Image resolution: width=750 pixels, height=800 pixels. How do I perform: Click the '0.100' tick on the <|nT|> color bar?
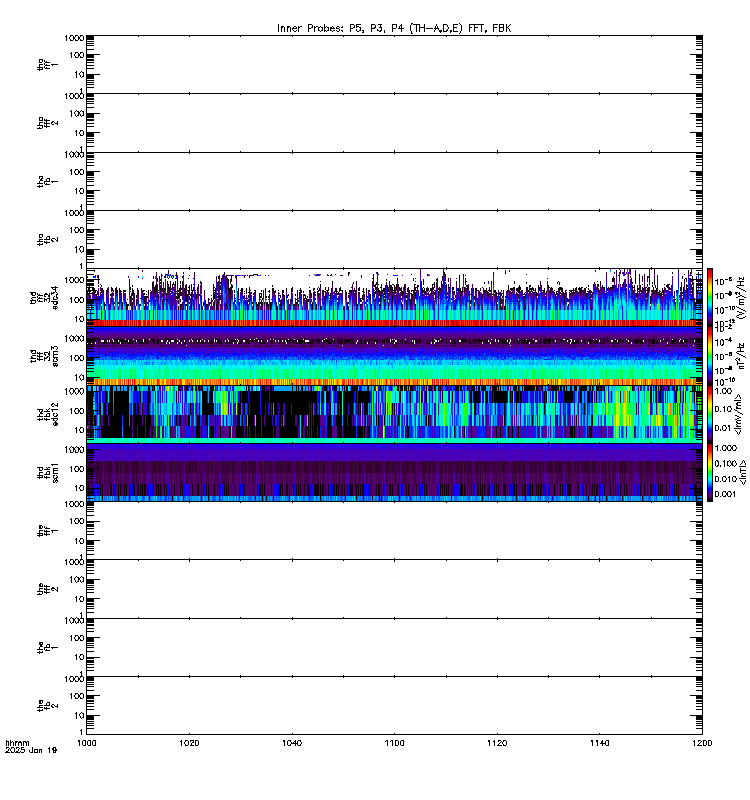(725, 463)
